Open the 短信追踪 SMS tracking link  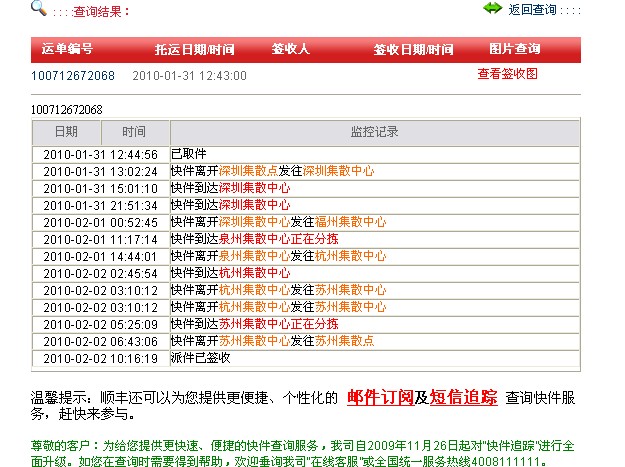[464, 397]
